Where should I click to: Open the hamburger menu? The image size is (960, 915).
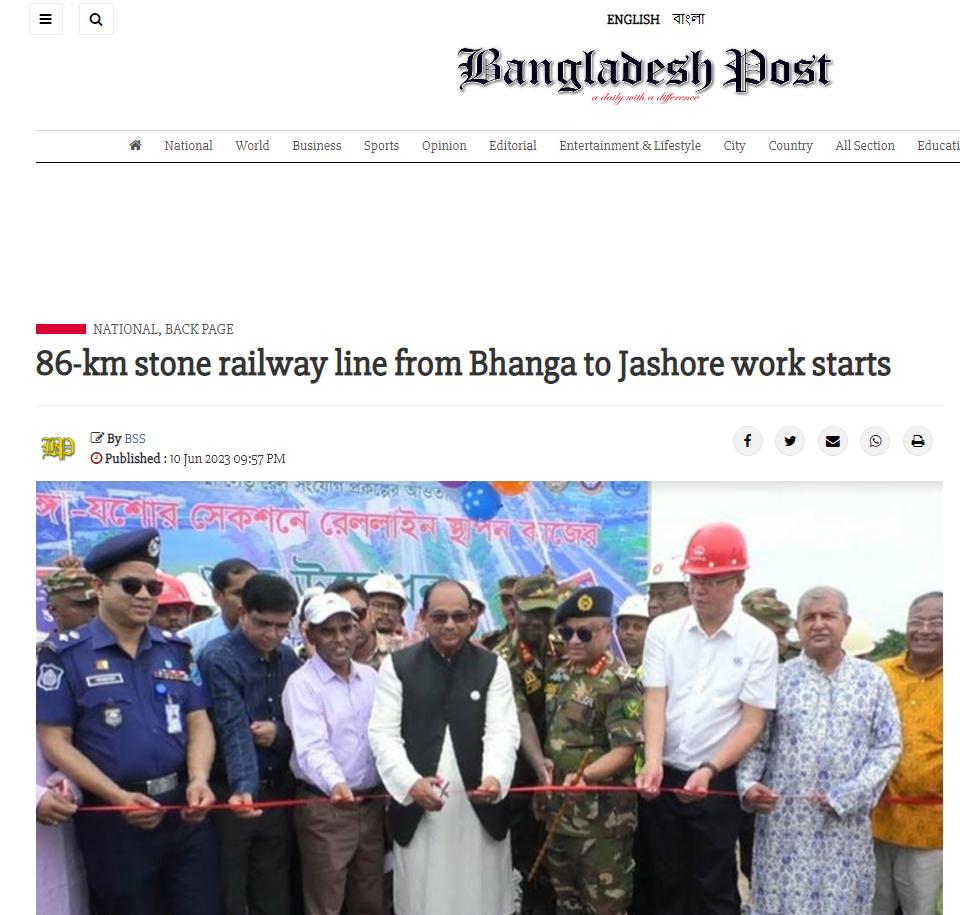coord(45,19)
